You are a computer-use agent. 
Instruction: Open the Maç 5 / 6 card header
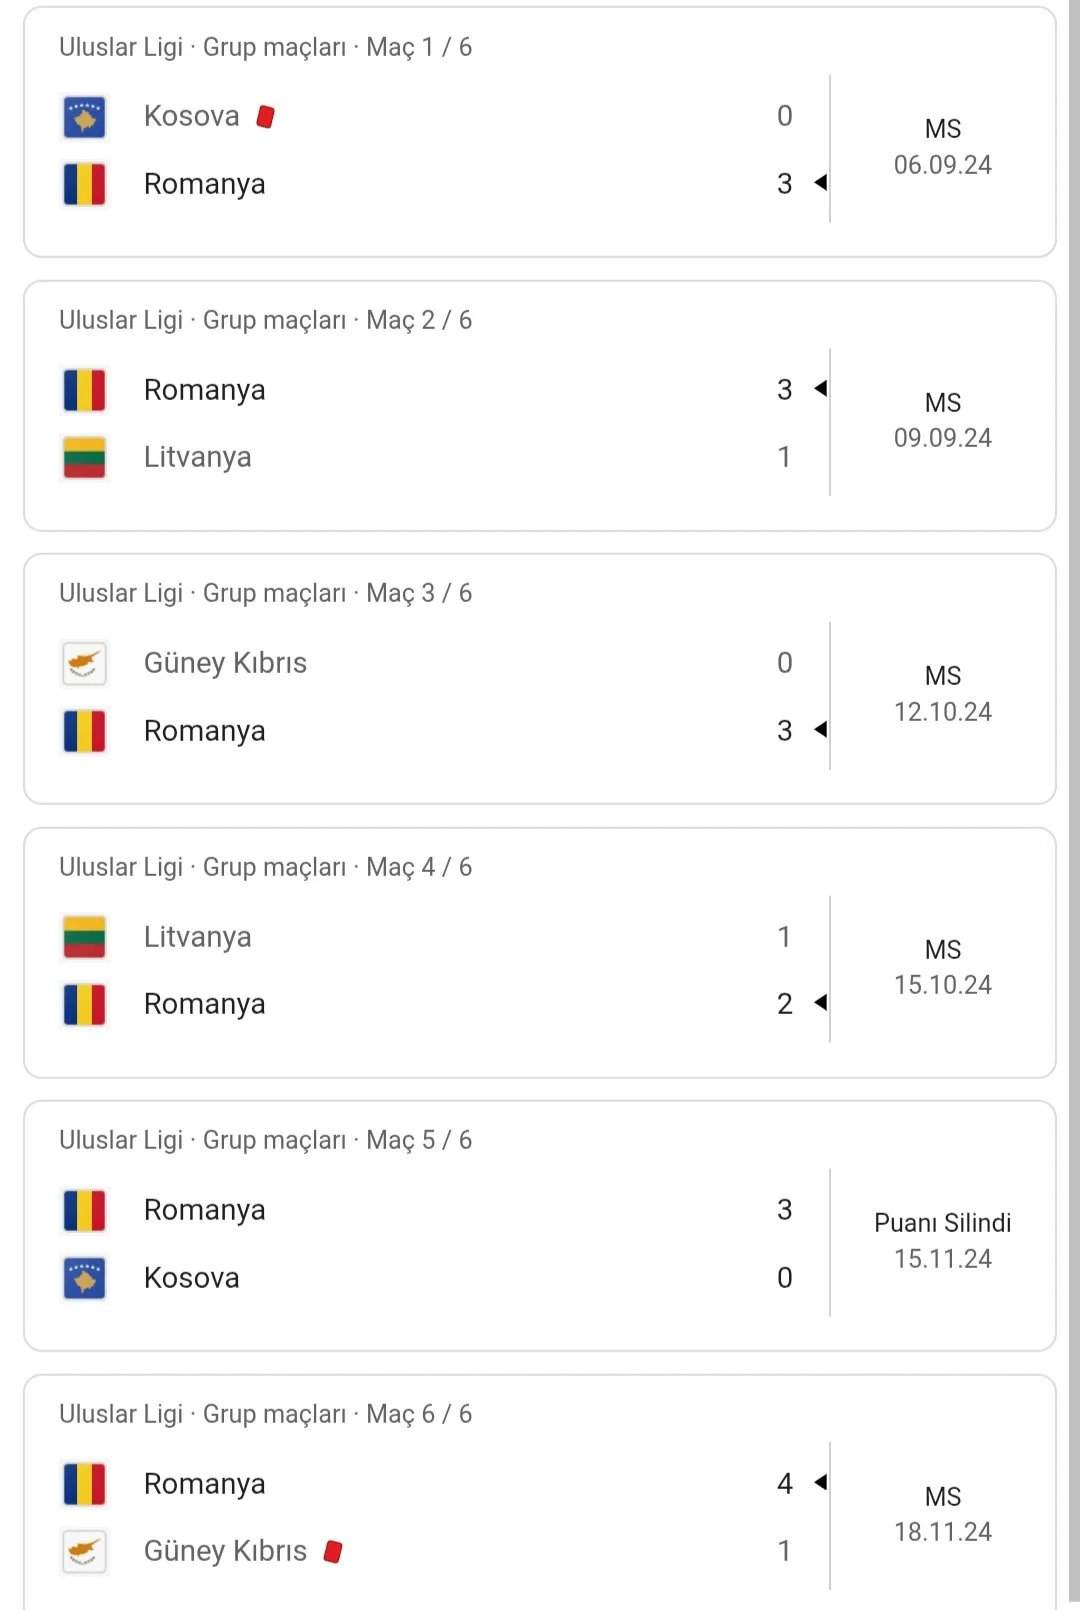pyautogui.click(x=265, y=1140)
